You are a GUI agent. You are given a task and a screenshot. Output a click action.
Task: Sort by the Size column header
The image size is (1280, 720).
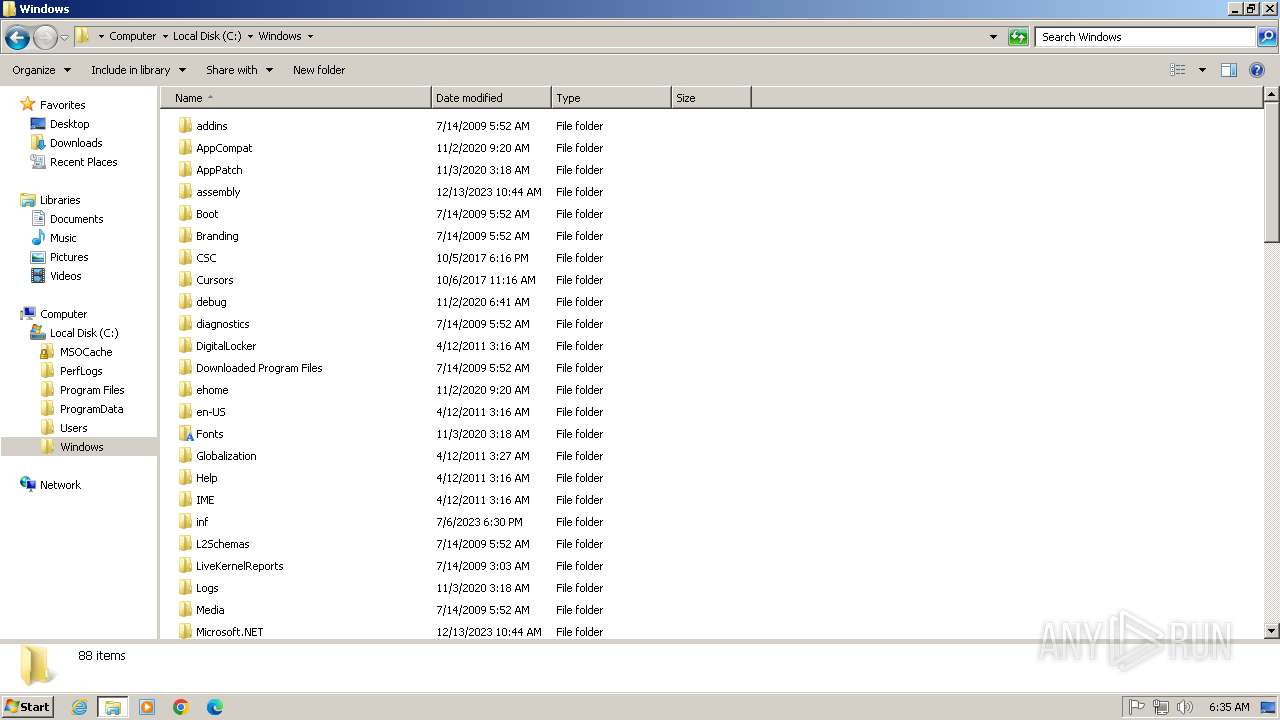click(711, 98)
